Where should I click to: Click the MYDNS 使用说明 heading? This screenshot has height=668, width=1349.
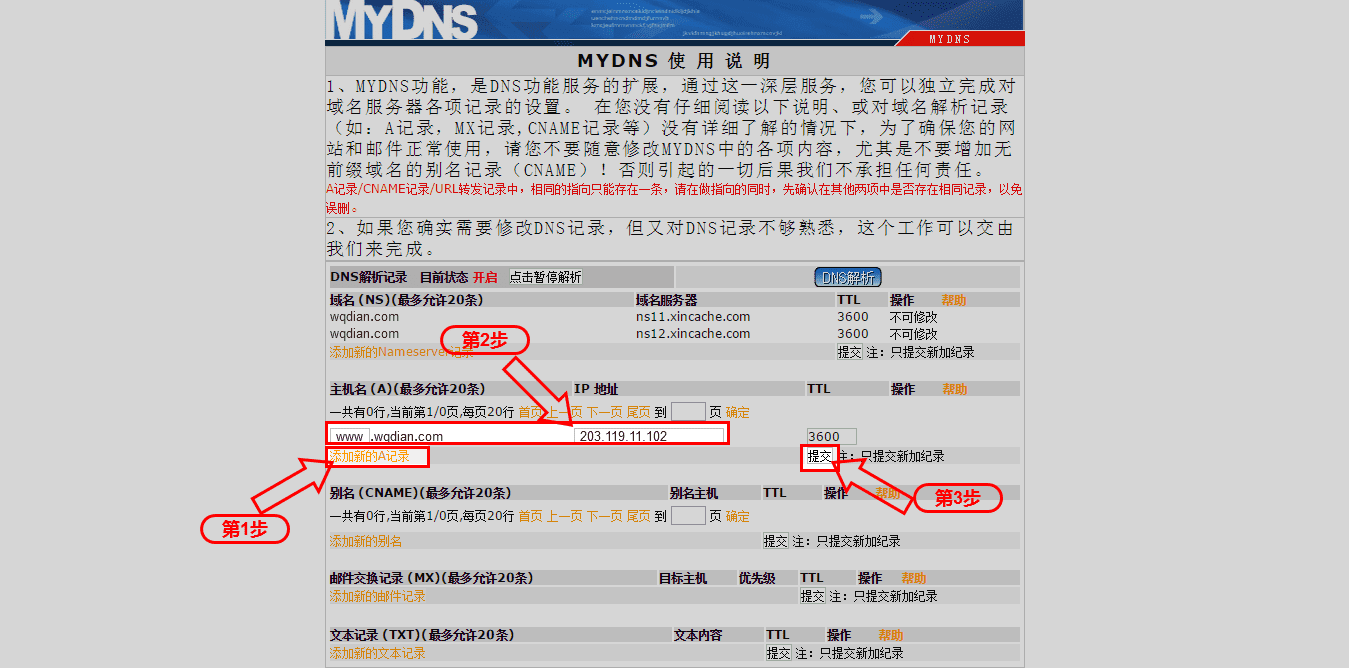click(674, 61)
